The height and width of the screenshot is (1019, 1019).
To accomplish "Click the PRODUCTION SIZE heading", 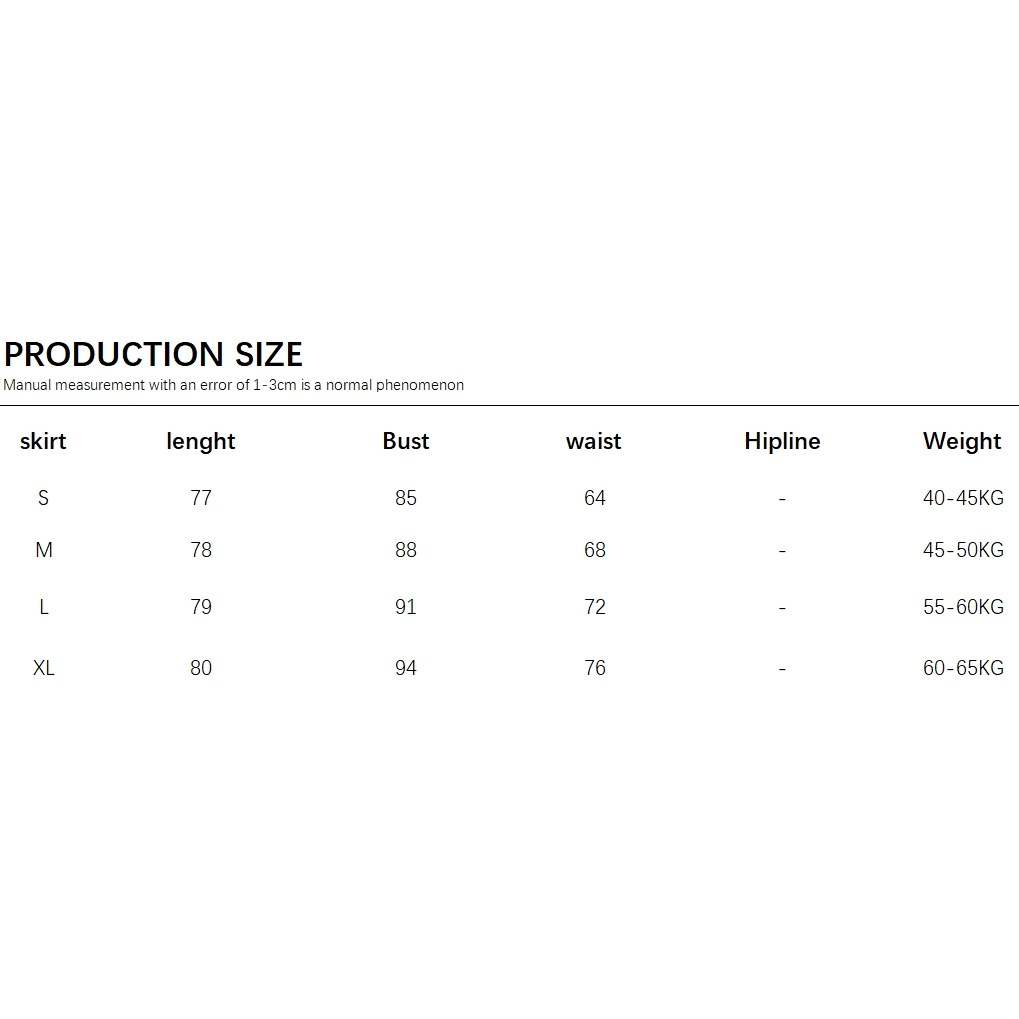I will click(x=153, y=354).
